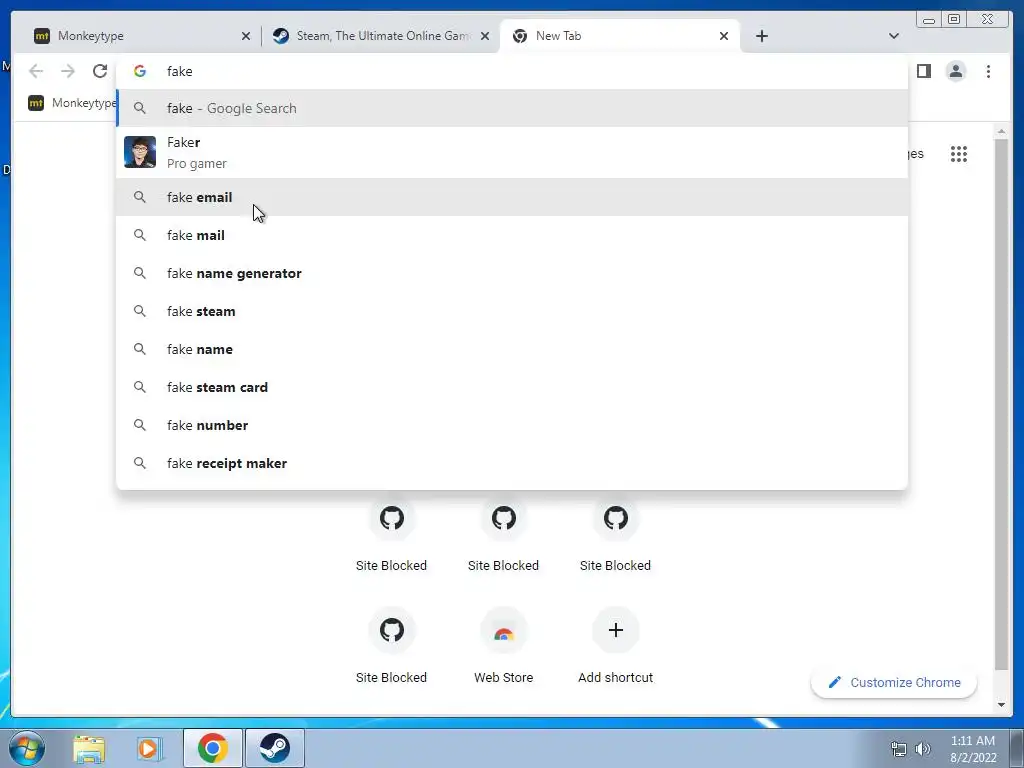Select the Faker Pro gamer suggestion

[512, 152]
